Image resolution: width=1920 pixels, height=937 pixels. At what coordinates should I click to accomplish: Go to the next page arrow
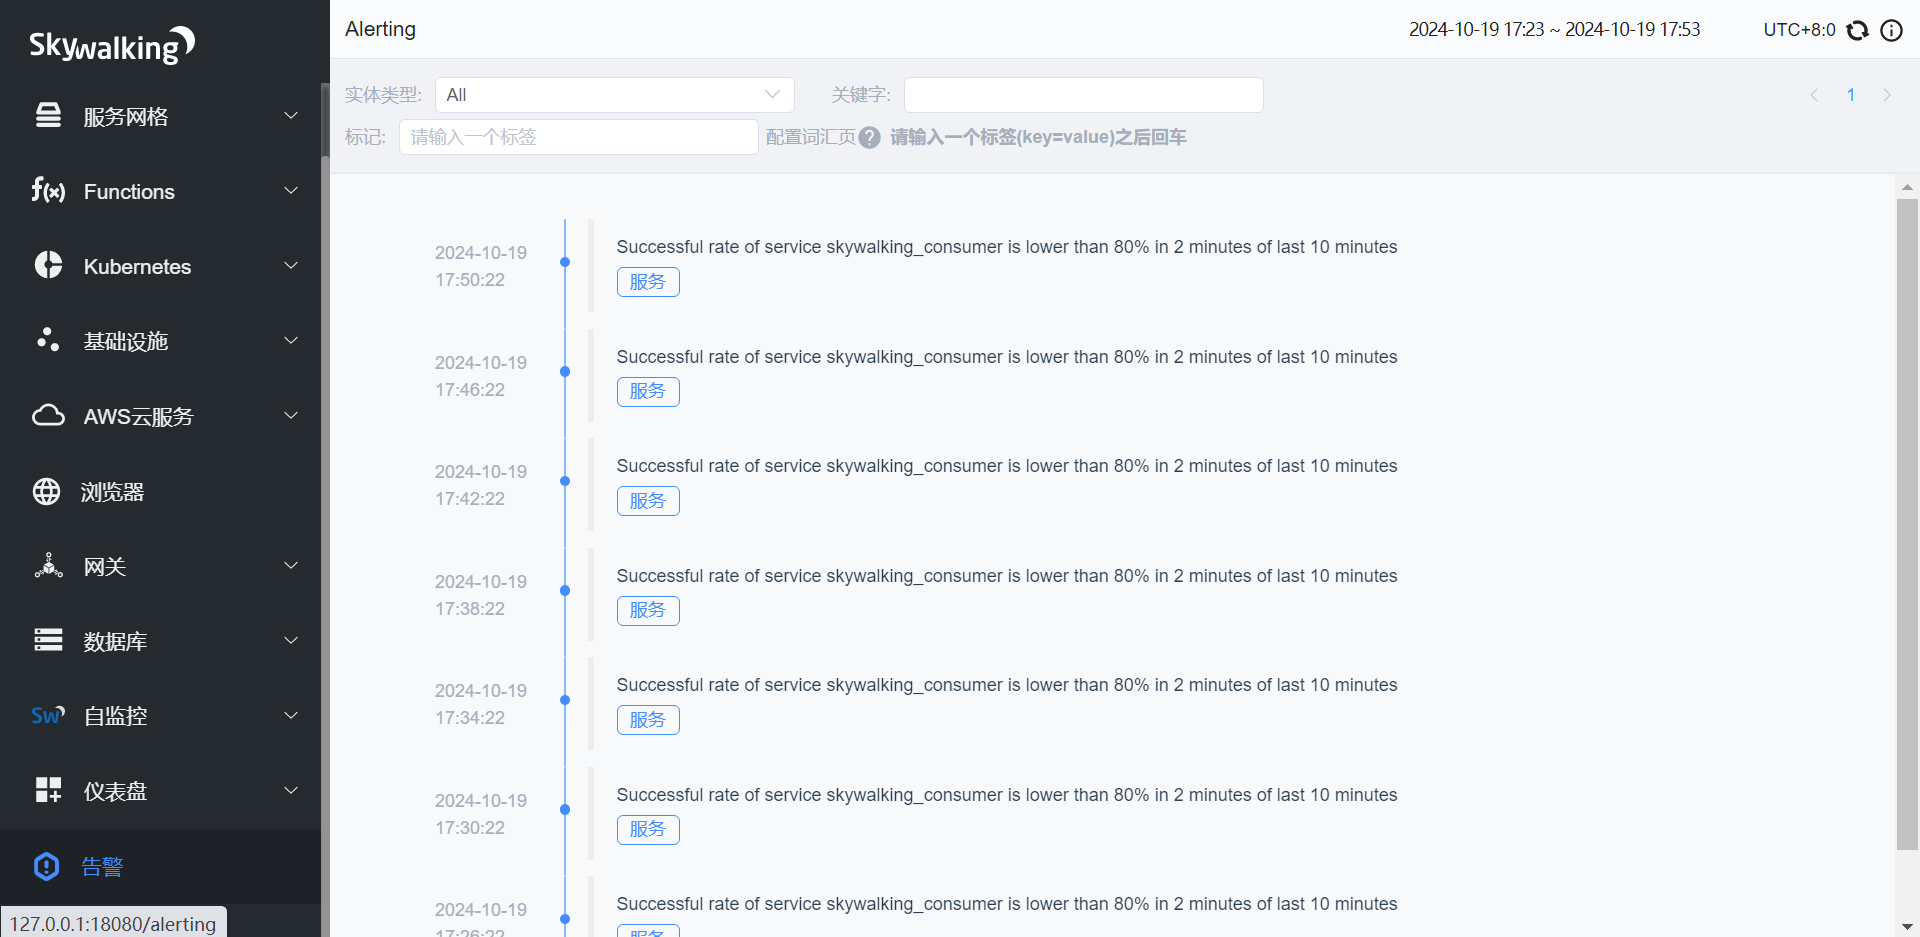(1887, 95)
